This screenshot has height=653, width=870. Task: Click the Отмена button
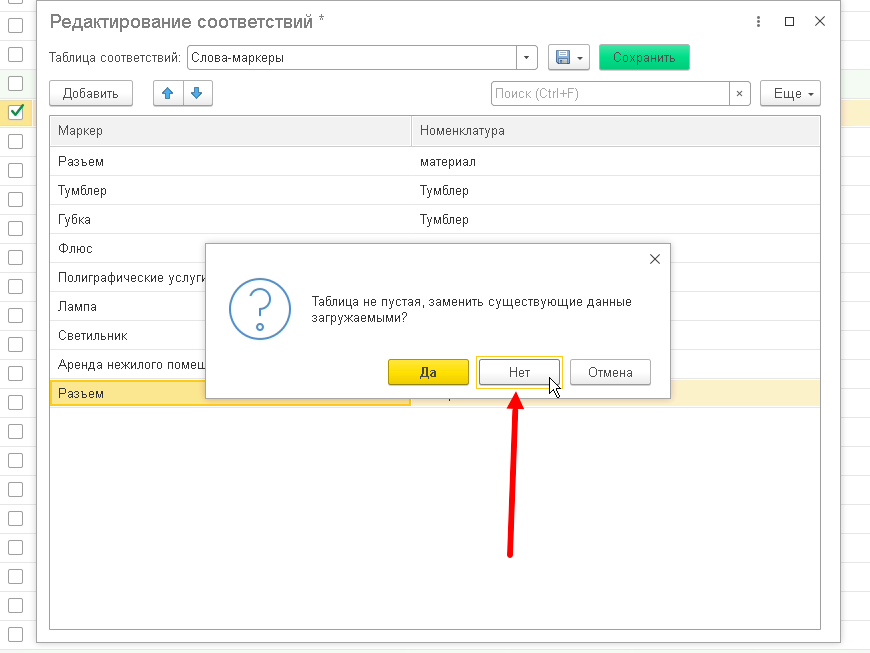[x=610, y=372]
